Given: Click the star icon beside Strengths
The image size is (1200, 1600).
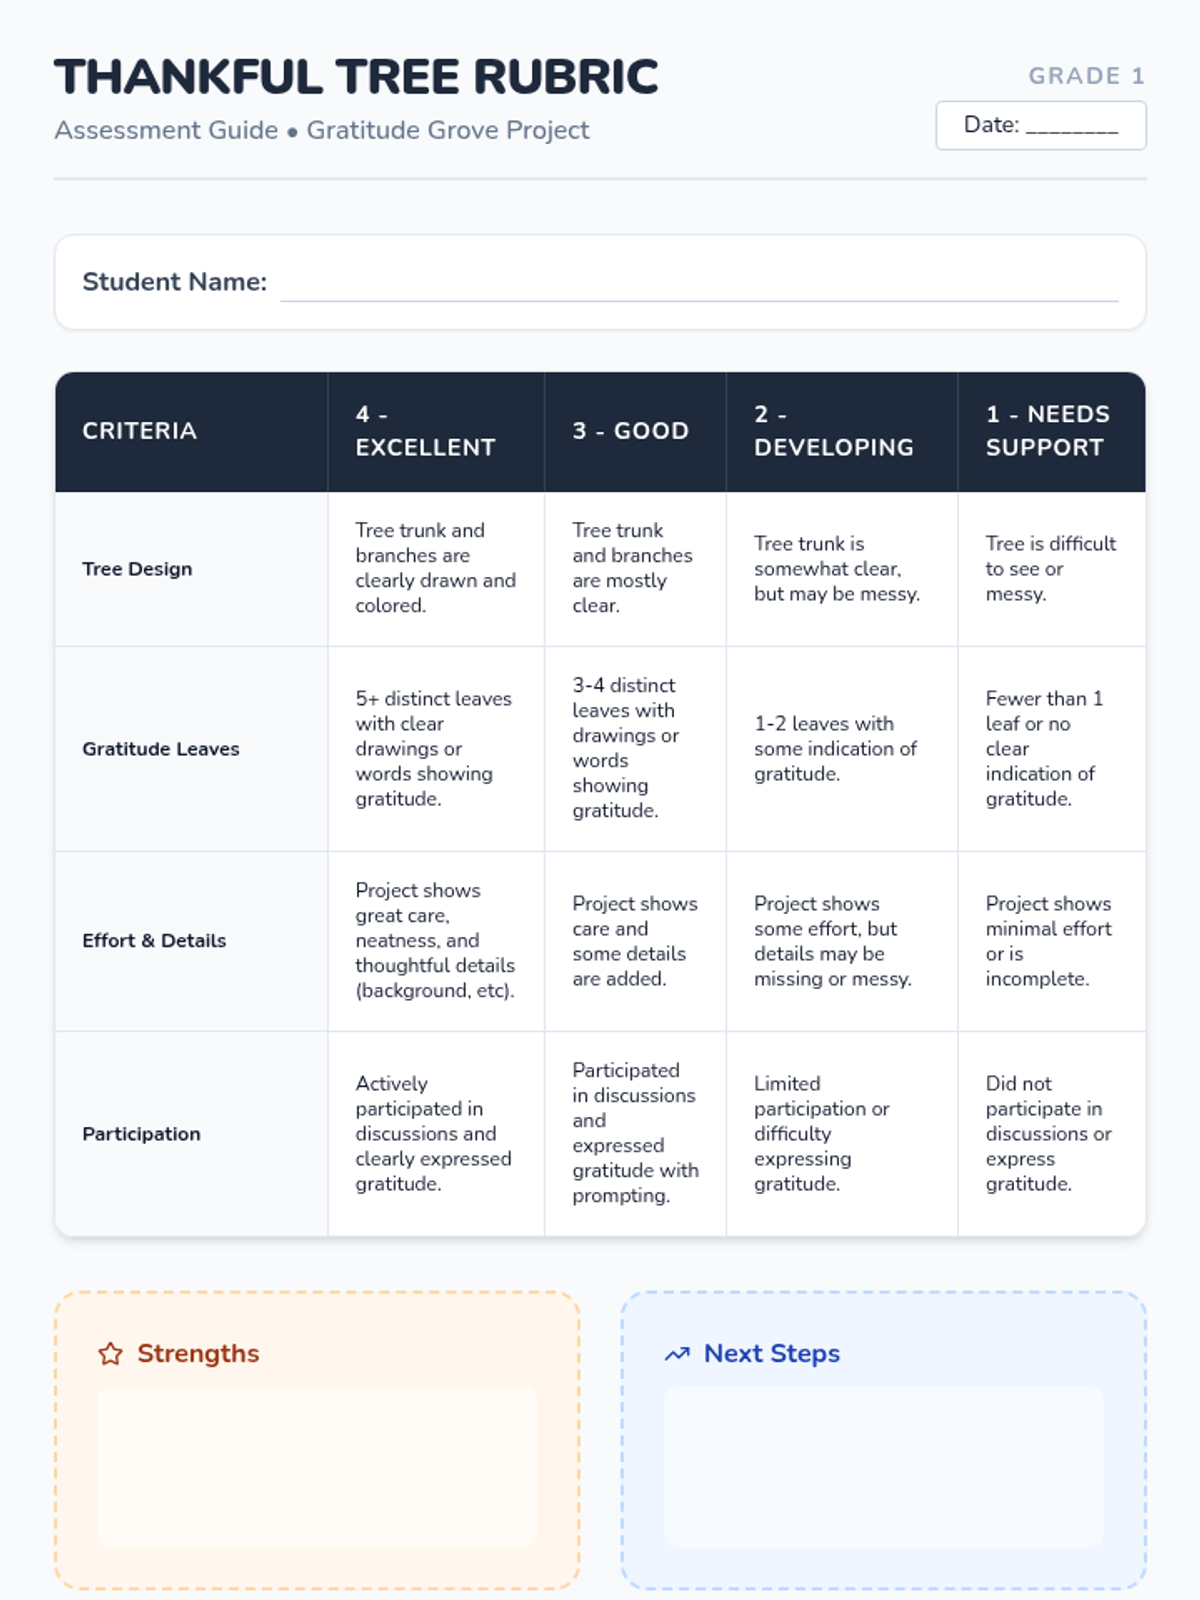Looking at the screenshot, I should click(x=110, y=1354).
